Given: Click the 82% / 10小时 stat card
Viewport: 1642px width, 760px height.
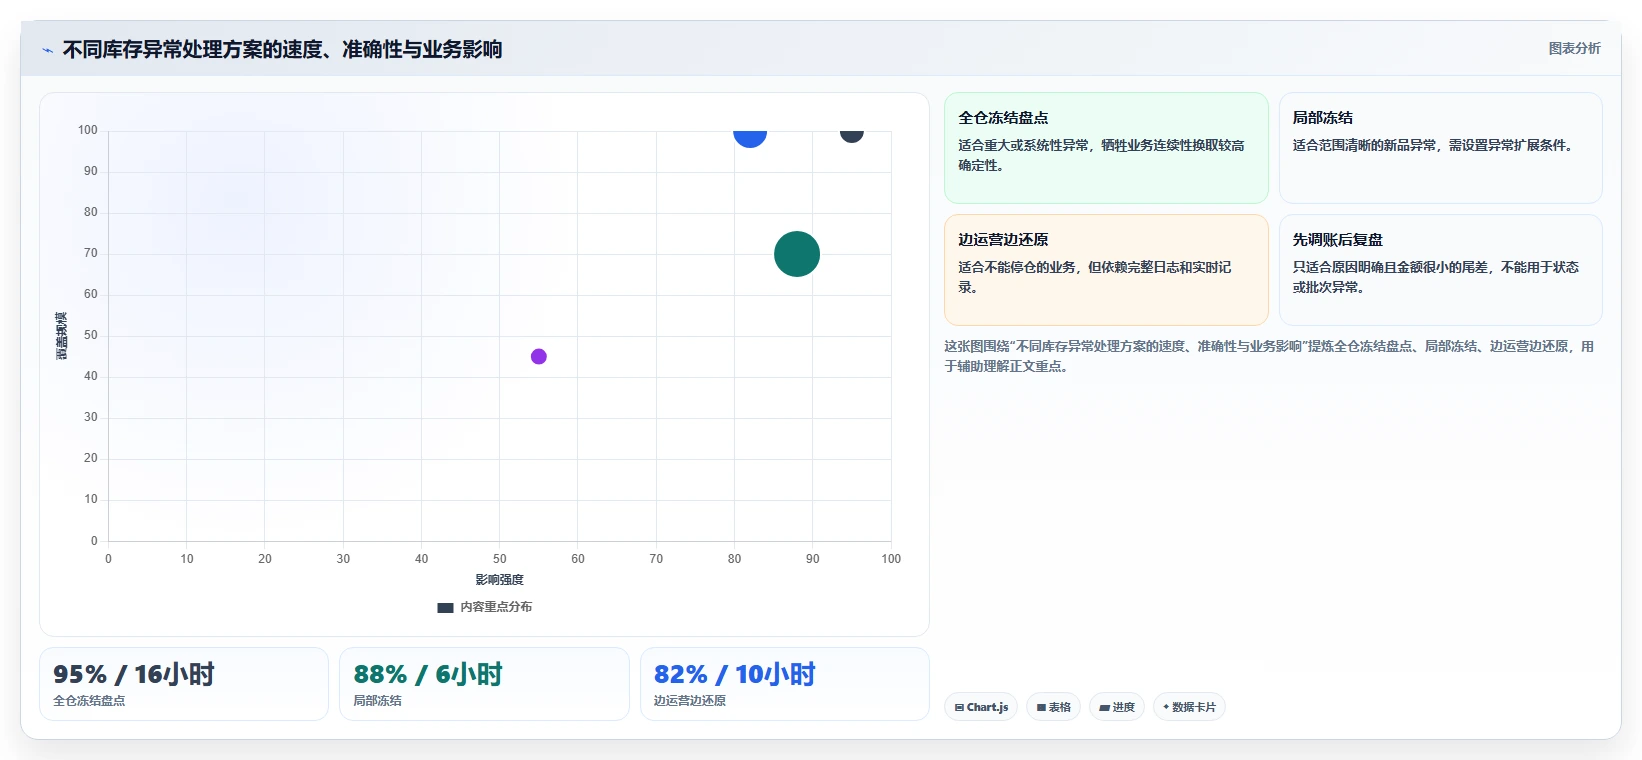Looking at the screenshot, I should [785, 684].
